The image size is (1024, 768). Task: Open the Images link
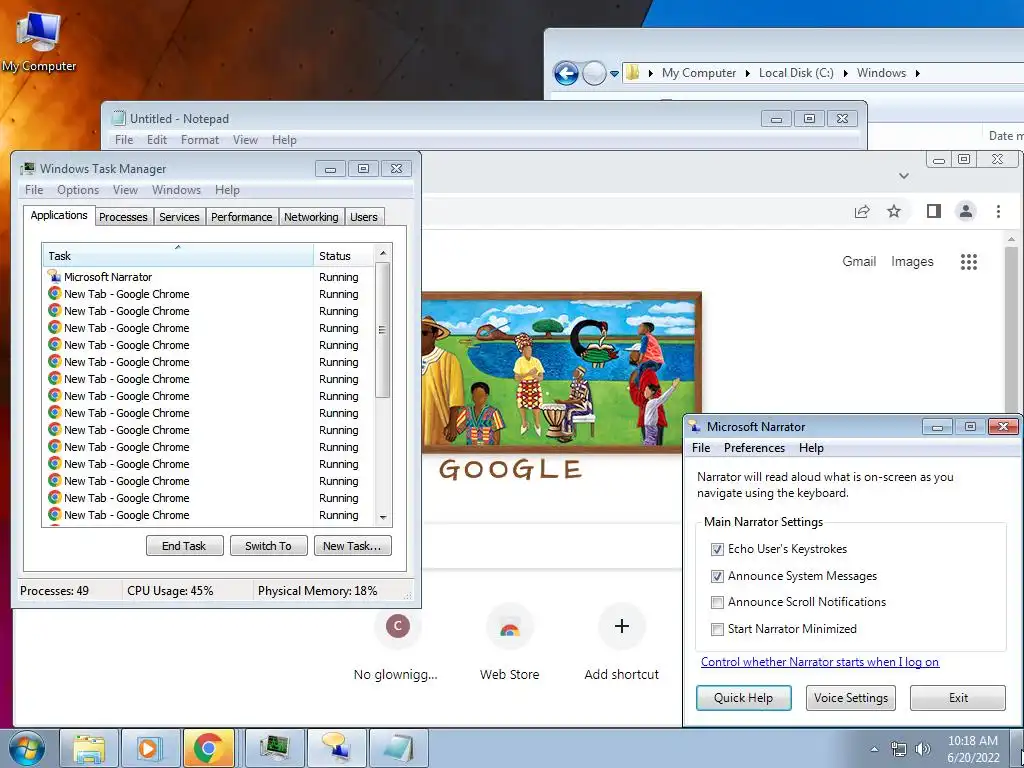click(x=912, y=261)
